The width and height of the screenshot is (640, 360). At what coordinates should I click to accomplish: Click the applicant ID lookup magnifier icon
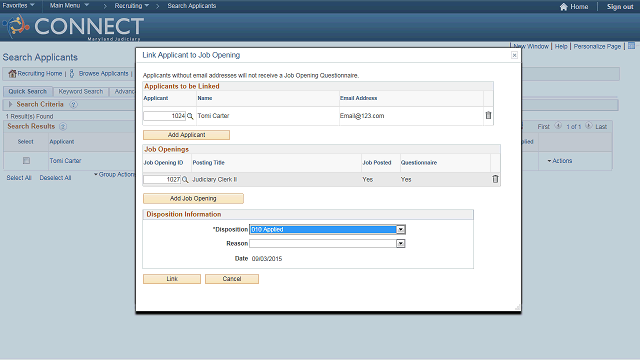pyautogui.click(x=190, y=116)
